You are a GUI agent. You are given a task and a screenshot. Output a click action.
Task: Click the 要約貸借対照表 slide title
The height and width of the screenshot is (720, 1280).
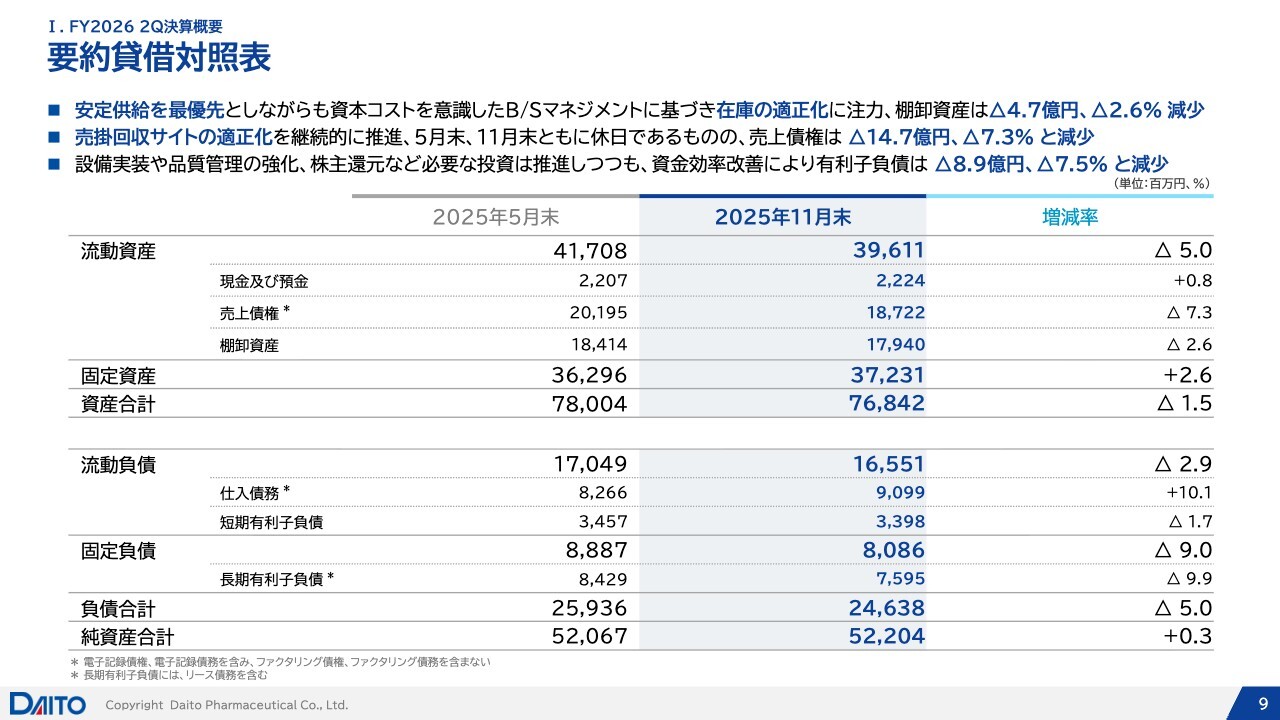pos(159,58)
